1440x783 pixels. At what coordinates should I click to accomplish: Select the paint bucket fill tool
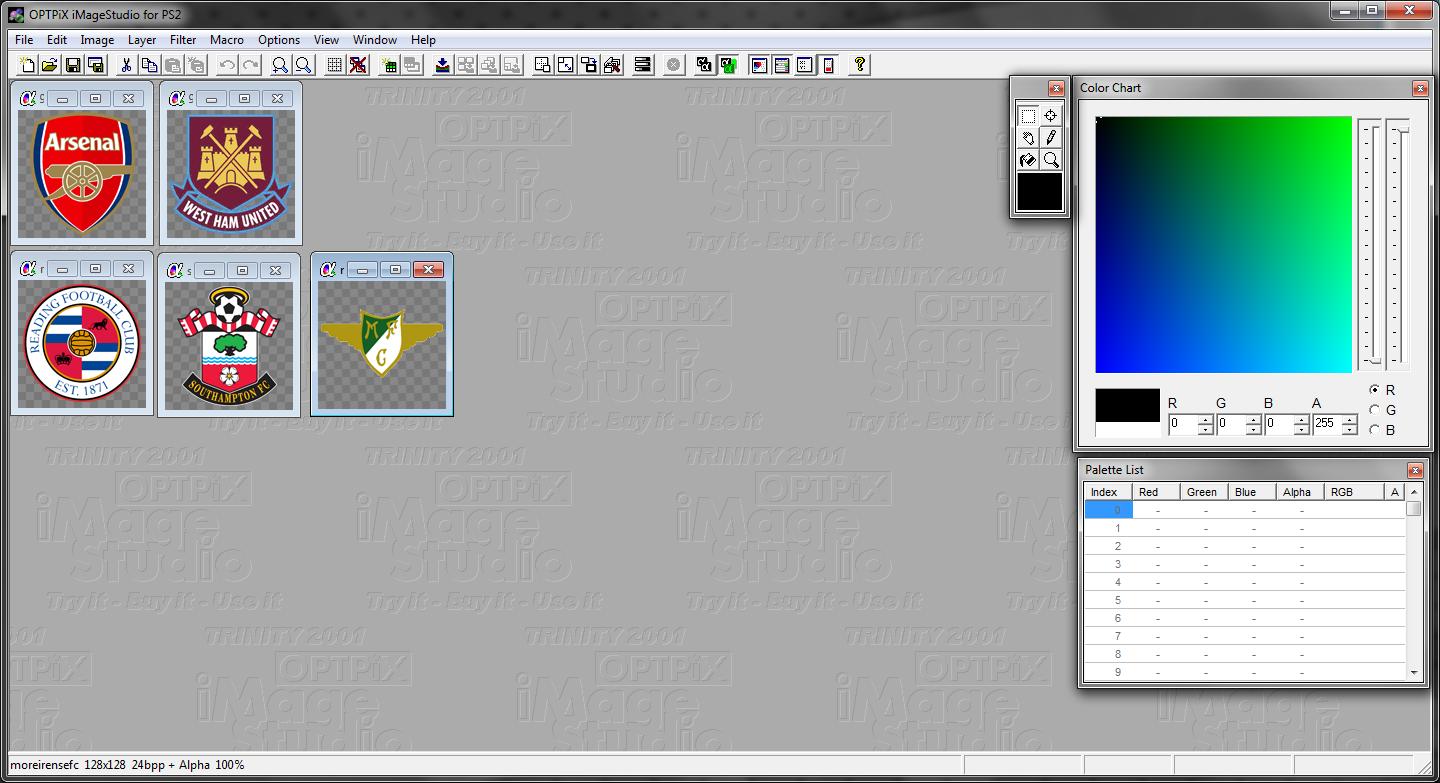tap(1028, 160)
